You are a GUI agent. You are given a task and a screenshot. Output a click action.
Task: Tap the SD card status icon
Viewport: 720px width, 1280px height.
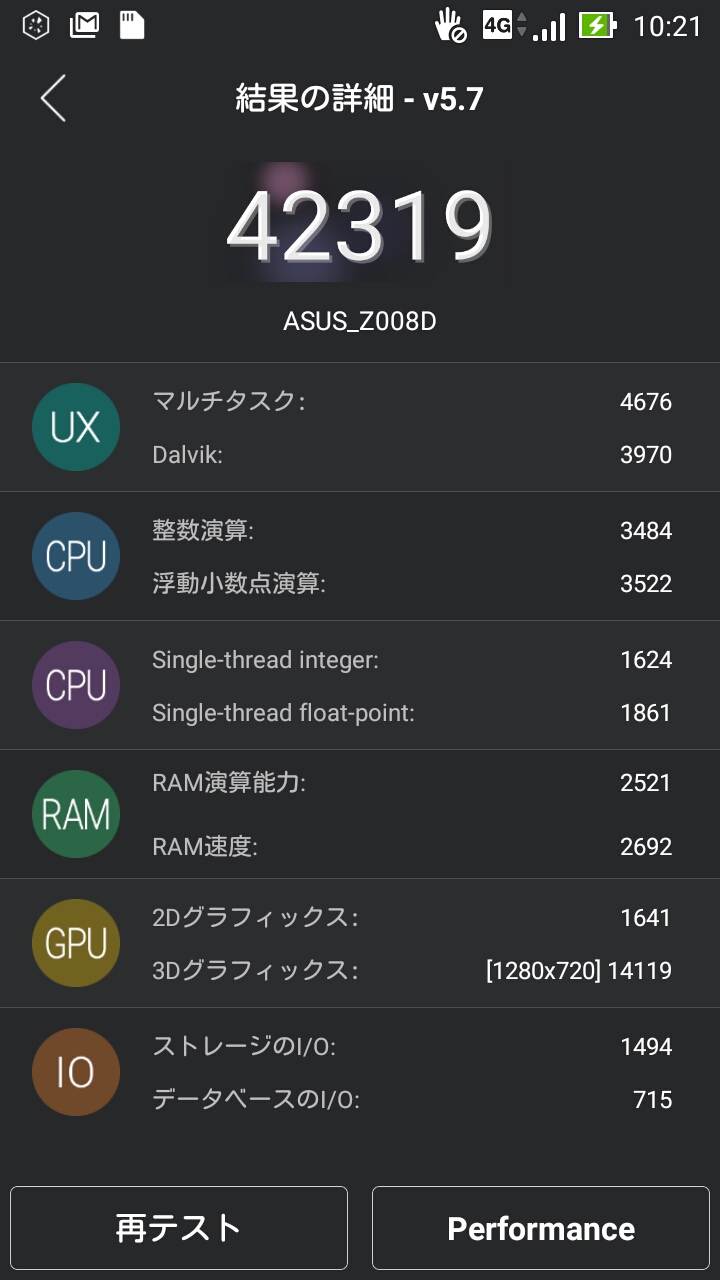click(132, 25)
